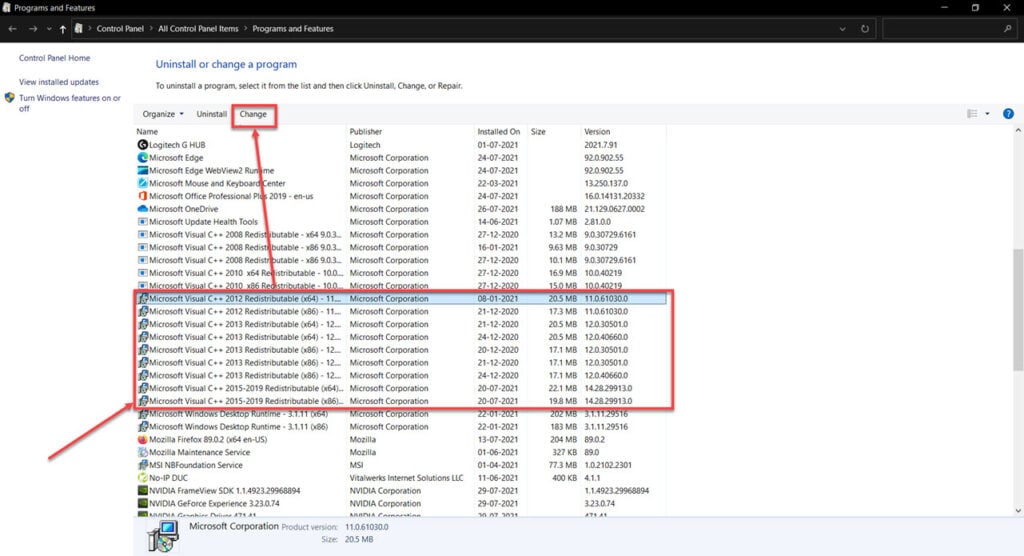1024x556 pixels.
Task: Open the View installed updates link
Action: click(59, 82)
